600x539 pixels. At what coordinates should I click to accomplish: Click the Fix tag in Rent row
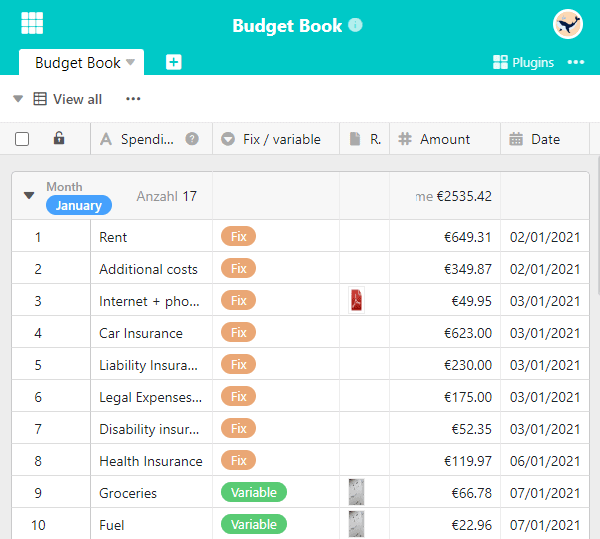[x=239, y=237]
